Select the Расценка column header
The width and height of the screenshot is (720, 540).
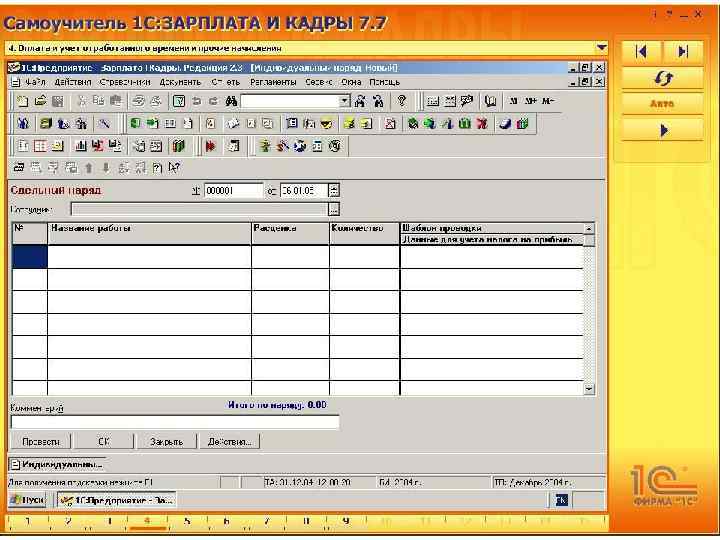pos(290,233)
